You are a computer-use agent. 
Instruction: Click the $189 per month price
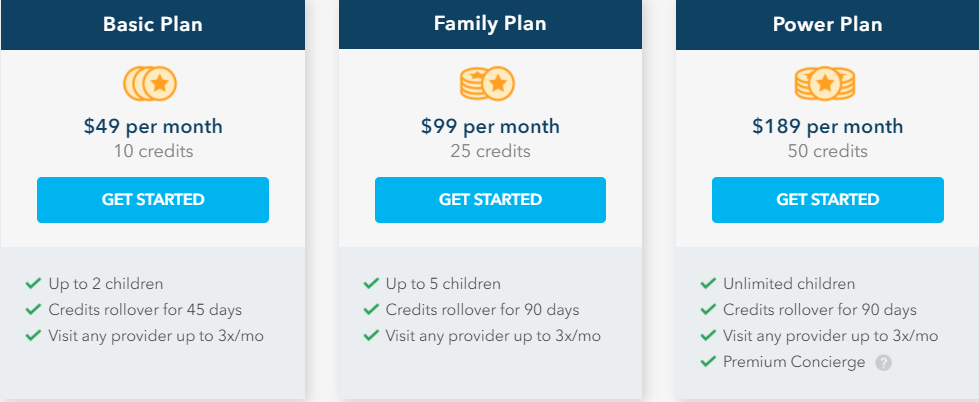click(827, 127)
